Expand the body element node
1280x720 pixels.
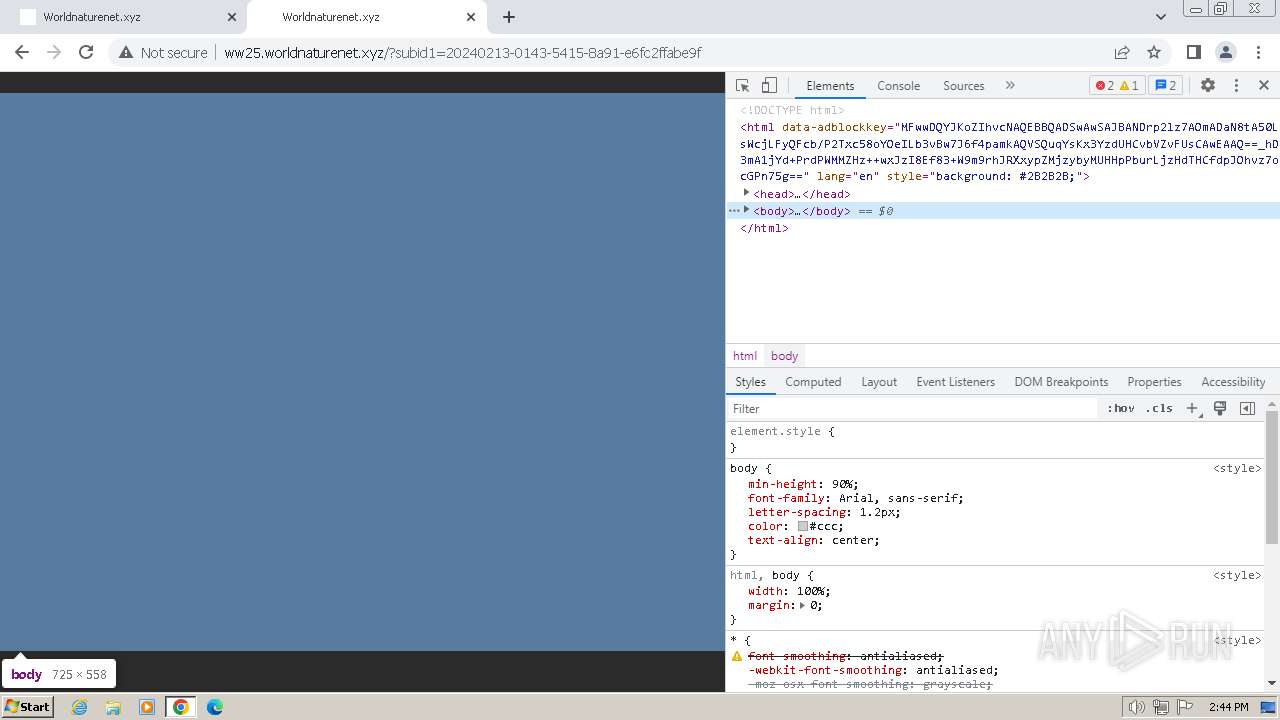click(746, 210)
